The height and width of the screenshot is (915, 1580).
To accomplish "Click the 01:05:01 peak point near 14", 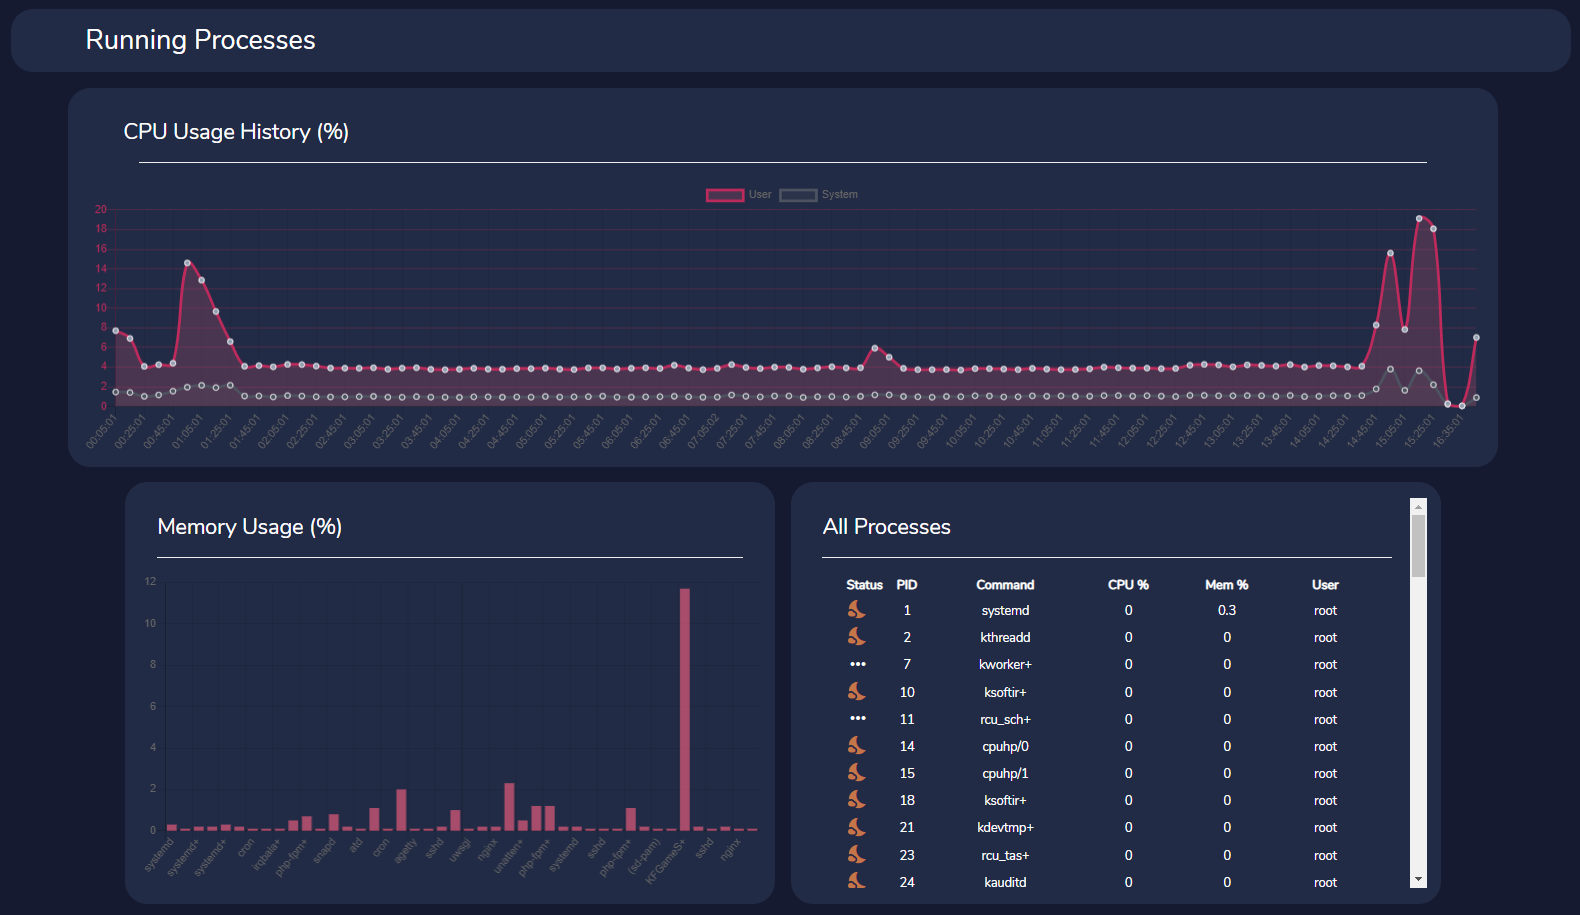I will tap(187, 263).
